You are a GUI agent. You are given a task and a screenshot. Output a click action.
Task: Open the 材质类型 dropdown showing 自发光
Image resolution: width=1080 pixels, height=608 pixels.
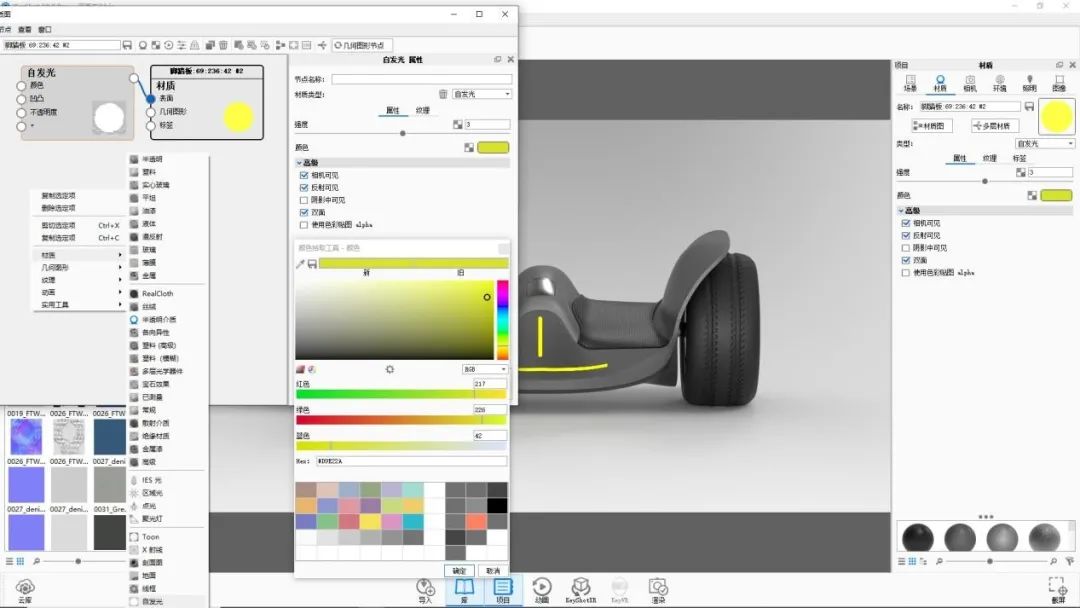(481, 94)
